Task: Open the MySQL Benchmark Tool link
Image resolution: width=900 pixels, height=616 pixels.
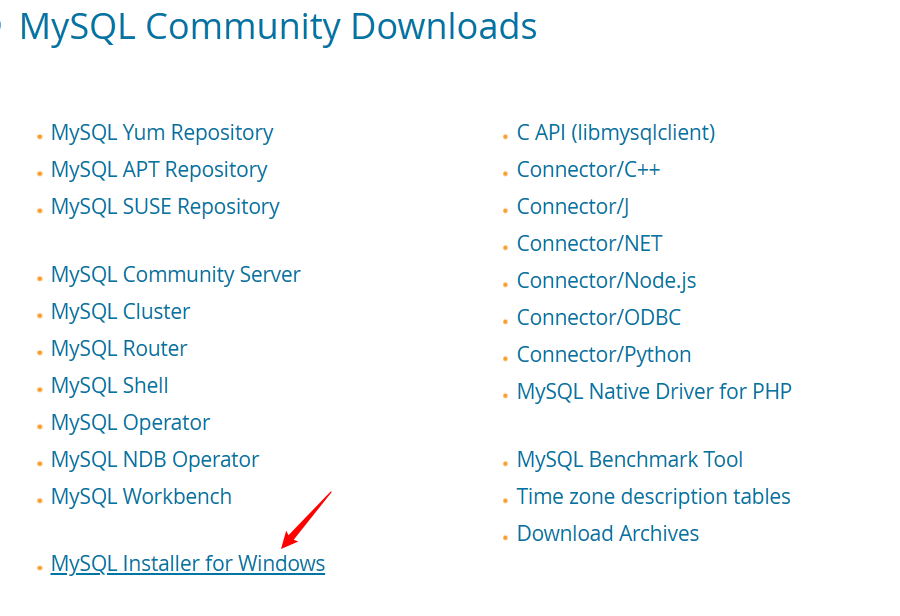Action: click(x=630, y=460)
